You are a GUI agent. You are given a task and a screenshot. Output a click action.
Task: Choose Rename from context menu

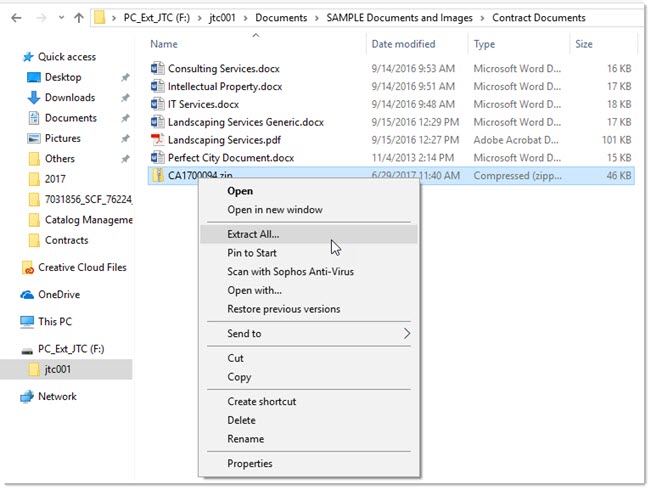click(245, 439)
